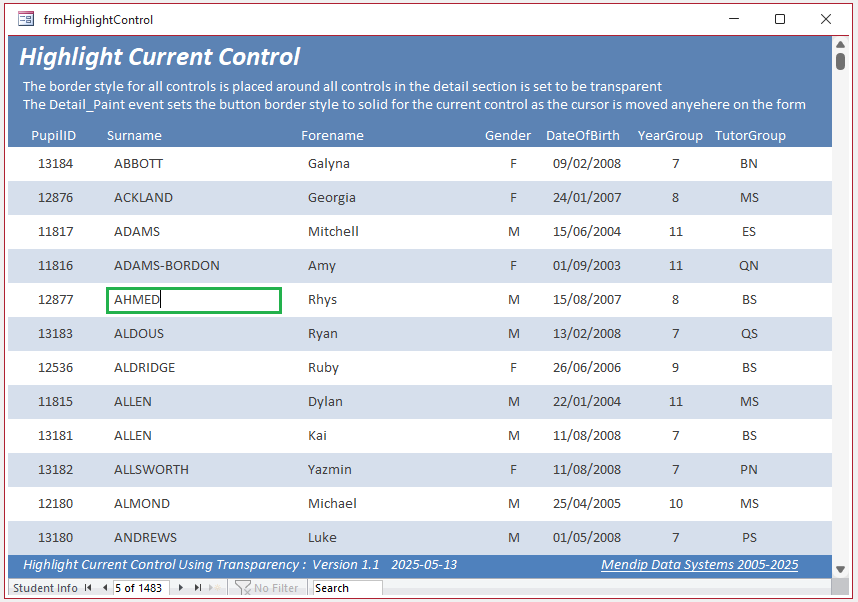Click forename Galyna
This screenshot has width=858, height=602.
pyautogui.click(x=329, y=164)
